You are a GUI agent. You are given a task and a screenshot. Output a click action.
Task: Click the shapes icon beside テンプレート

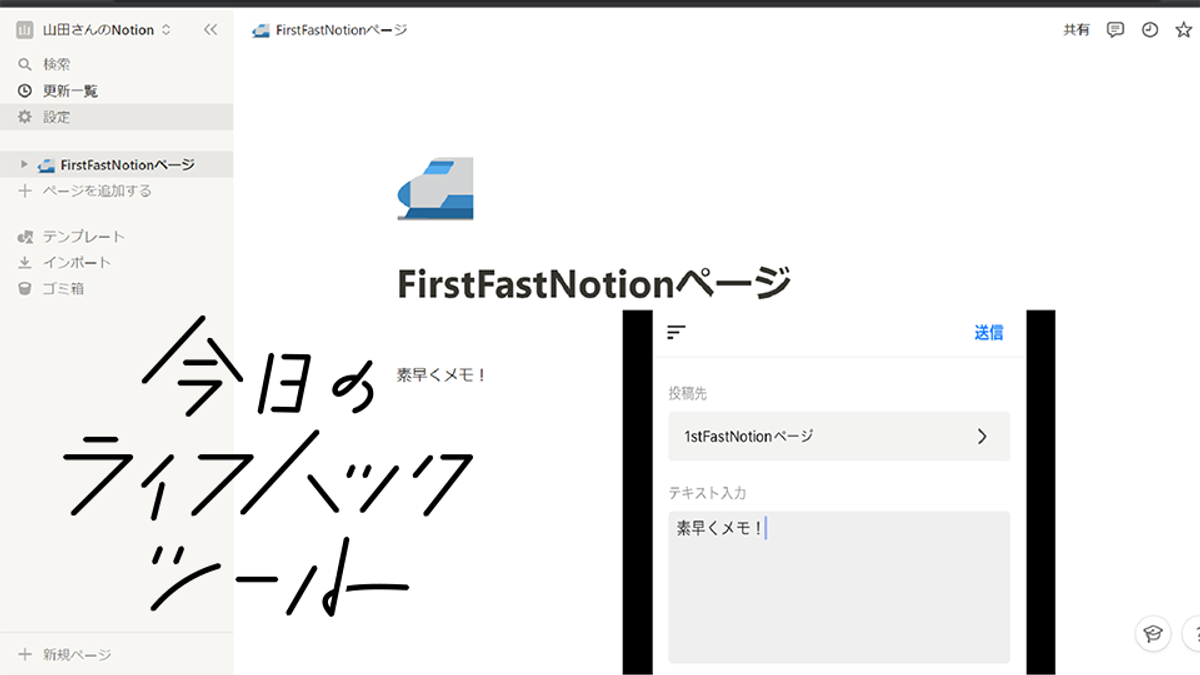point(25,236)
